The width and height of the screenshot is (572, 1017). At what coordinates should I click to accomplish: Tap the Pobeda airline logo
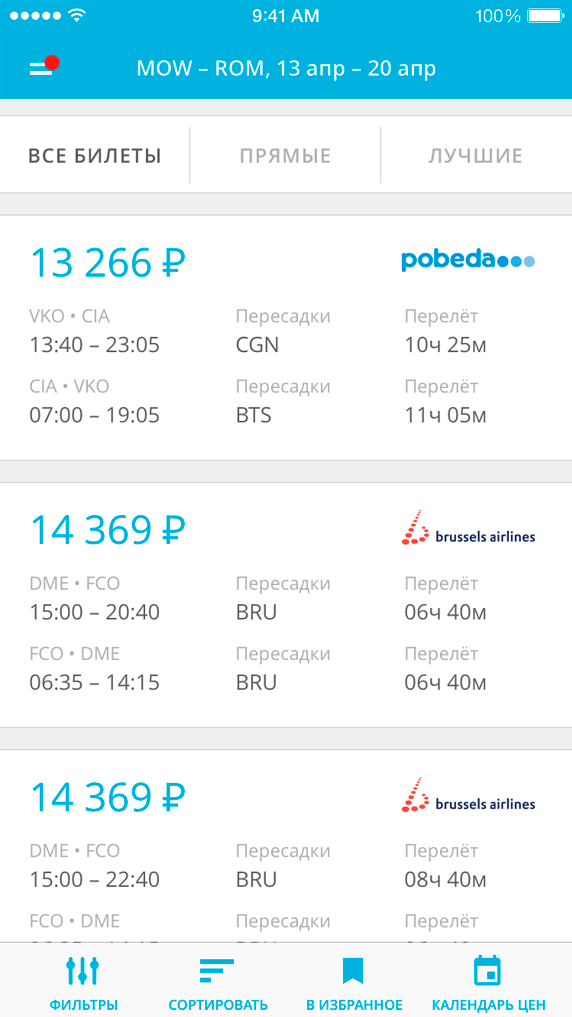click(468, 260)
